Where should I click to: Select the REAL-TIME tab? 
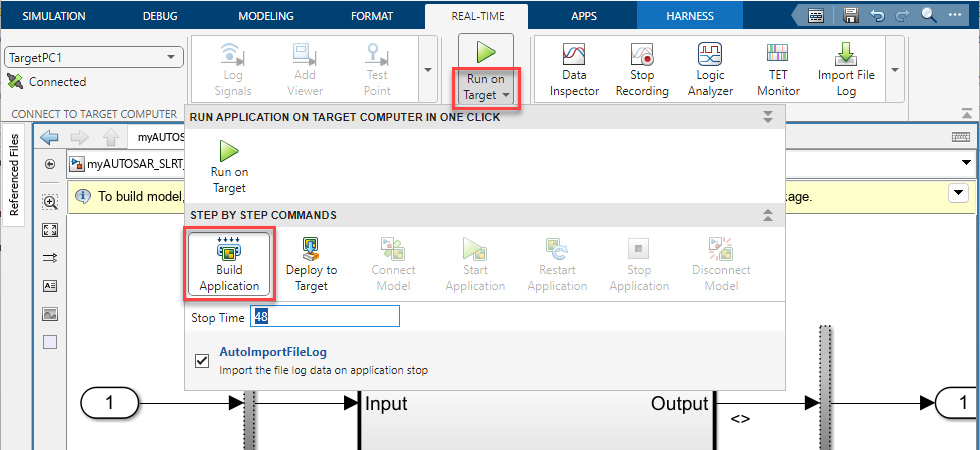[x=478, y=16]
